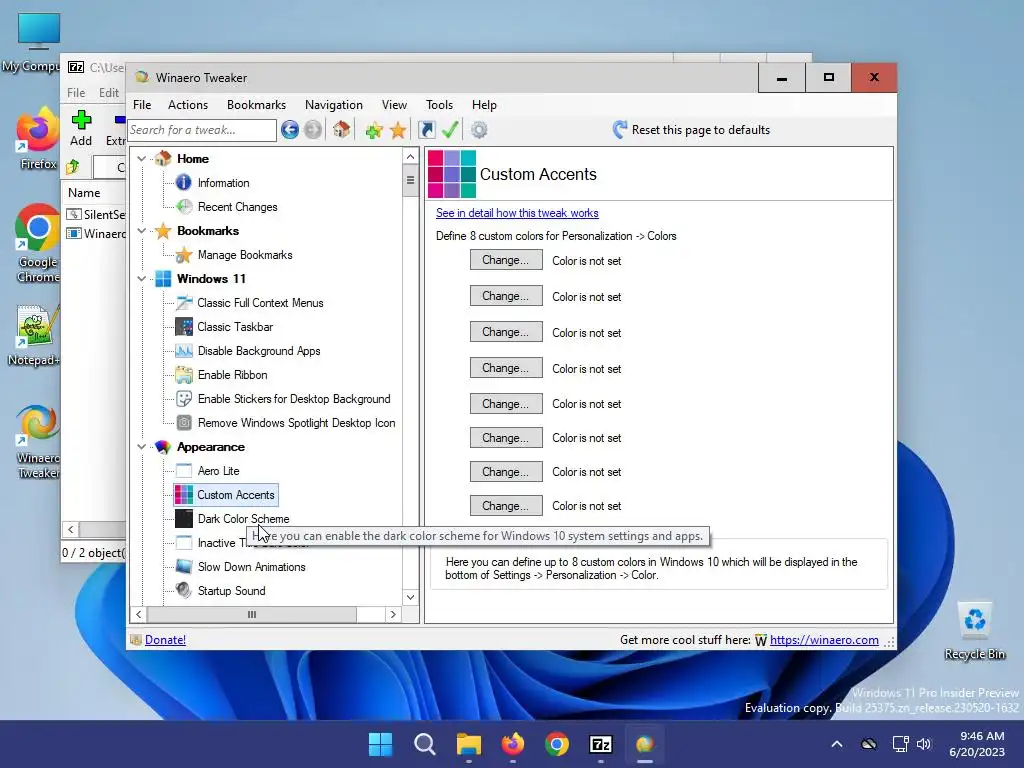Click the tree scroll up arrow
The image size is (1024, 768).
coord(410,157)
